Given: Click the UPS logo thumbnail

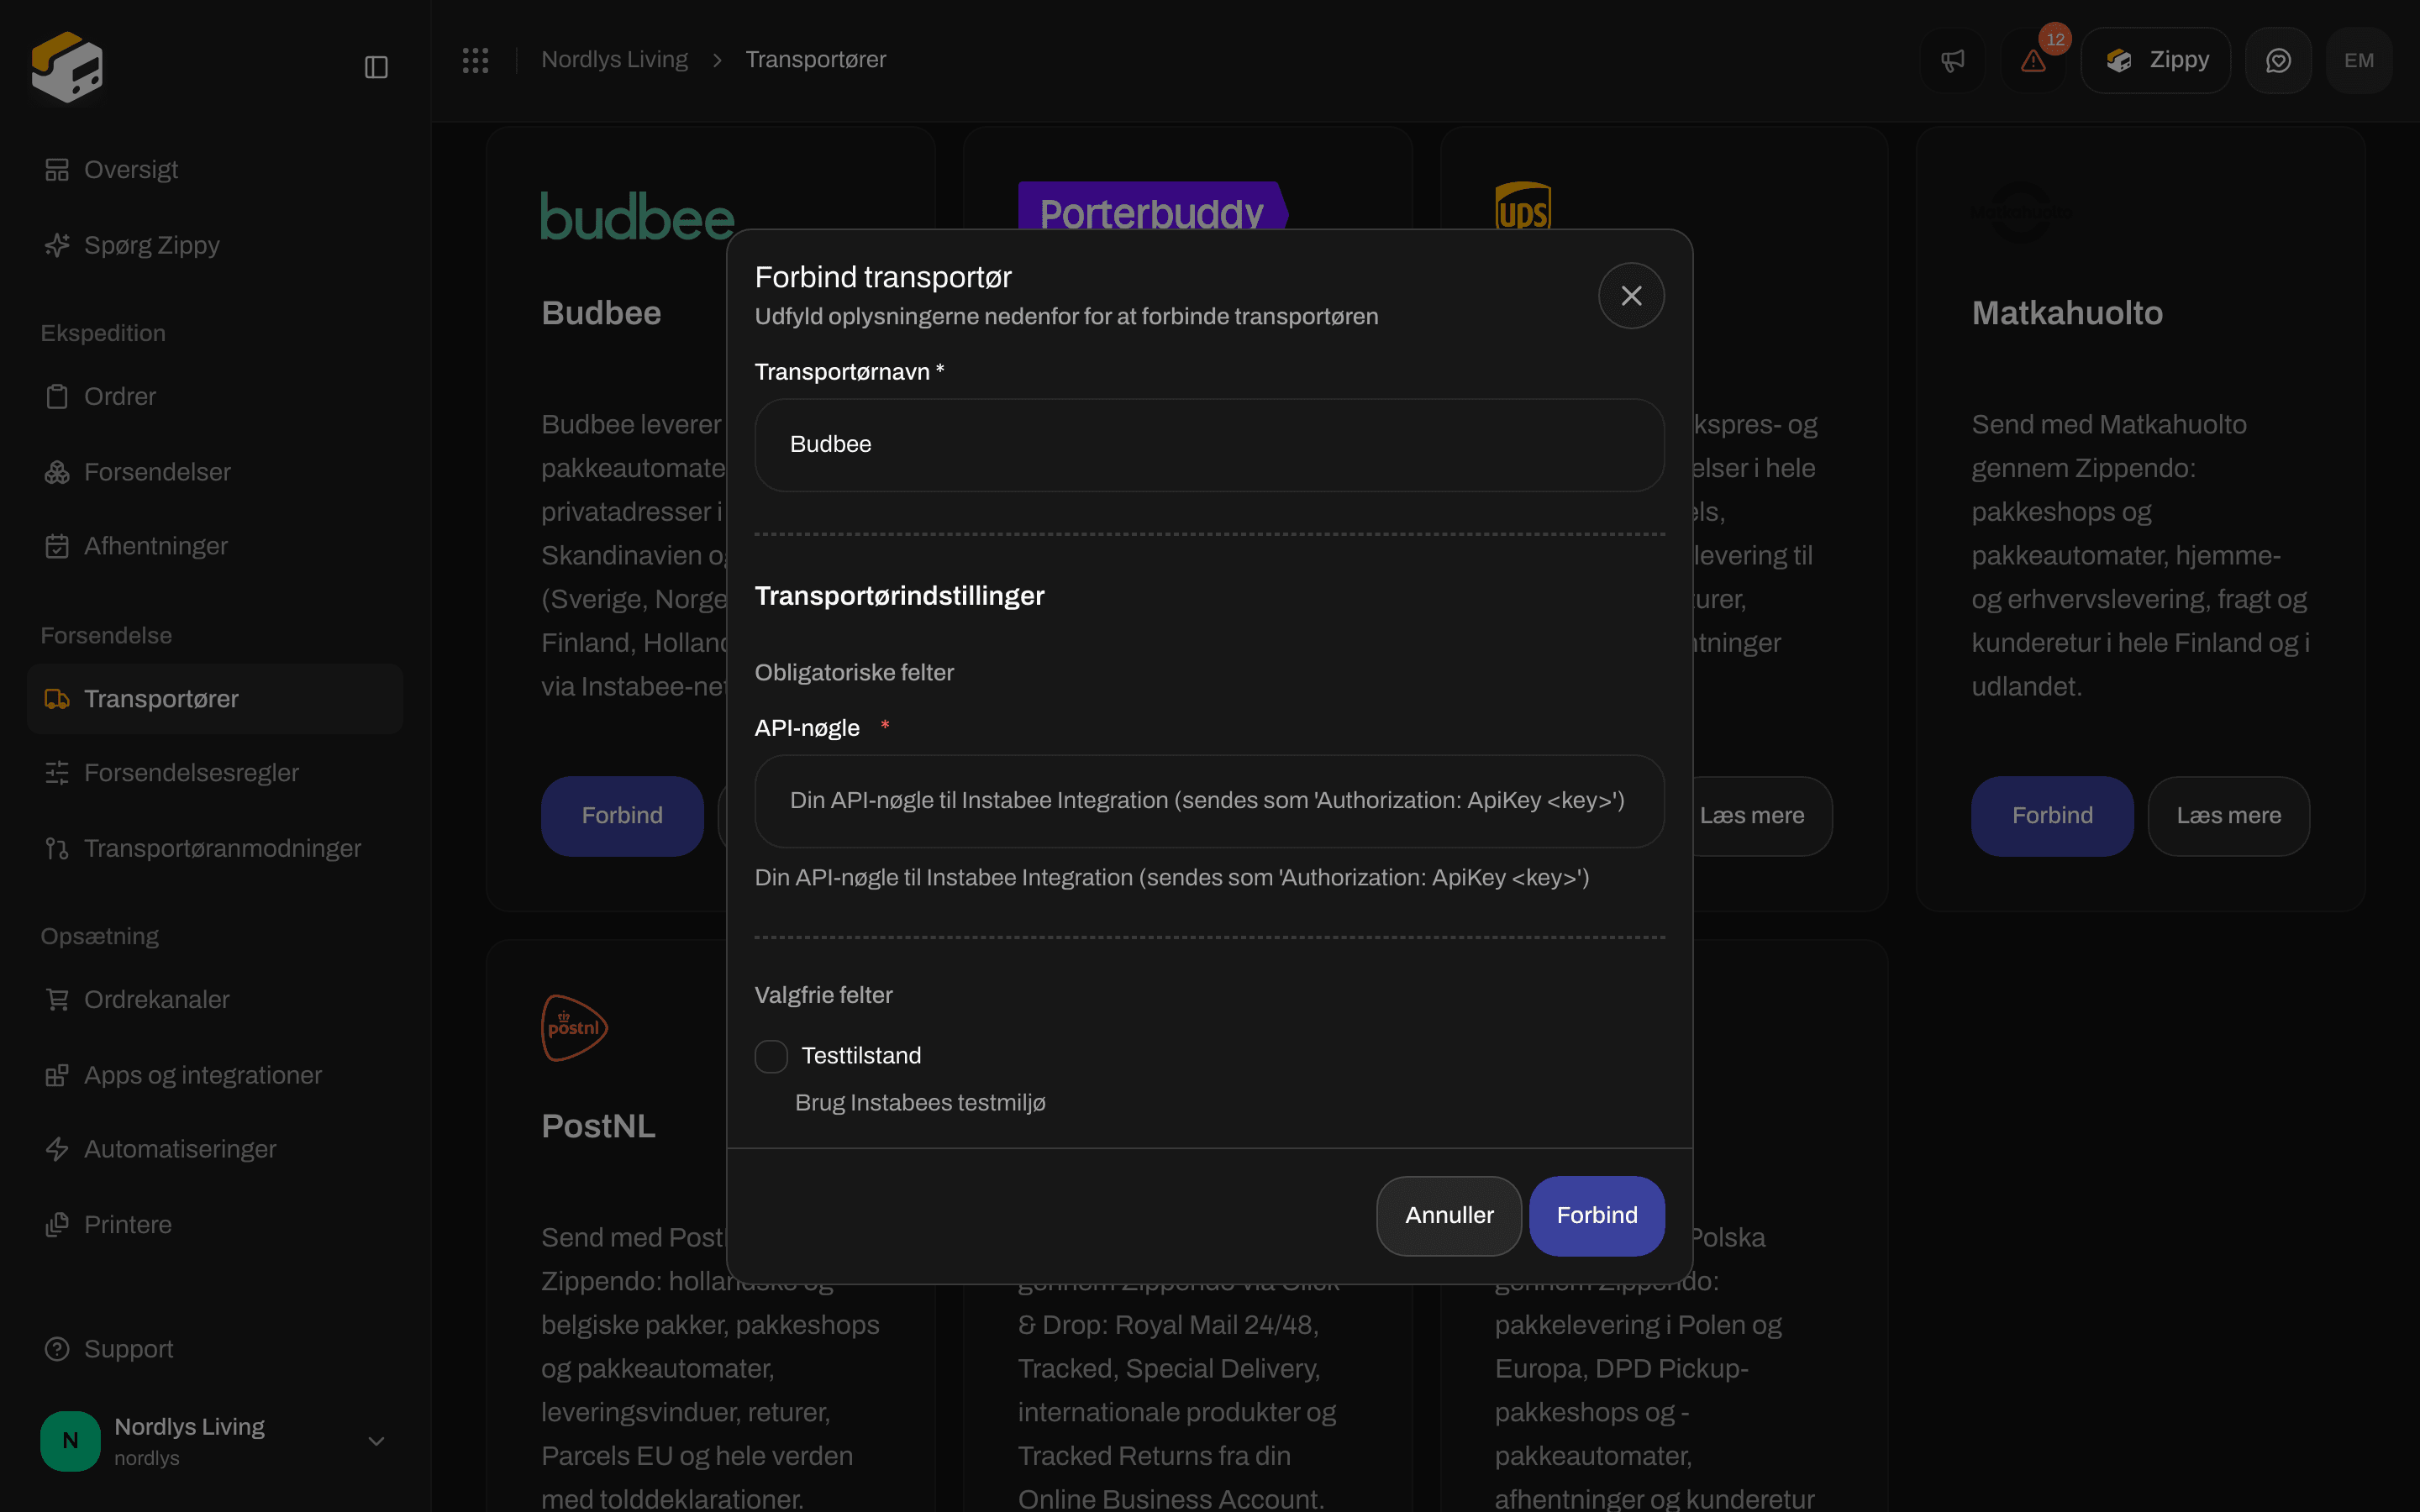Looking at the screenshot, I should 1523,205.
